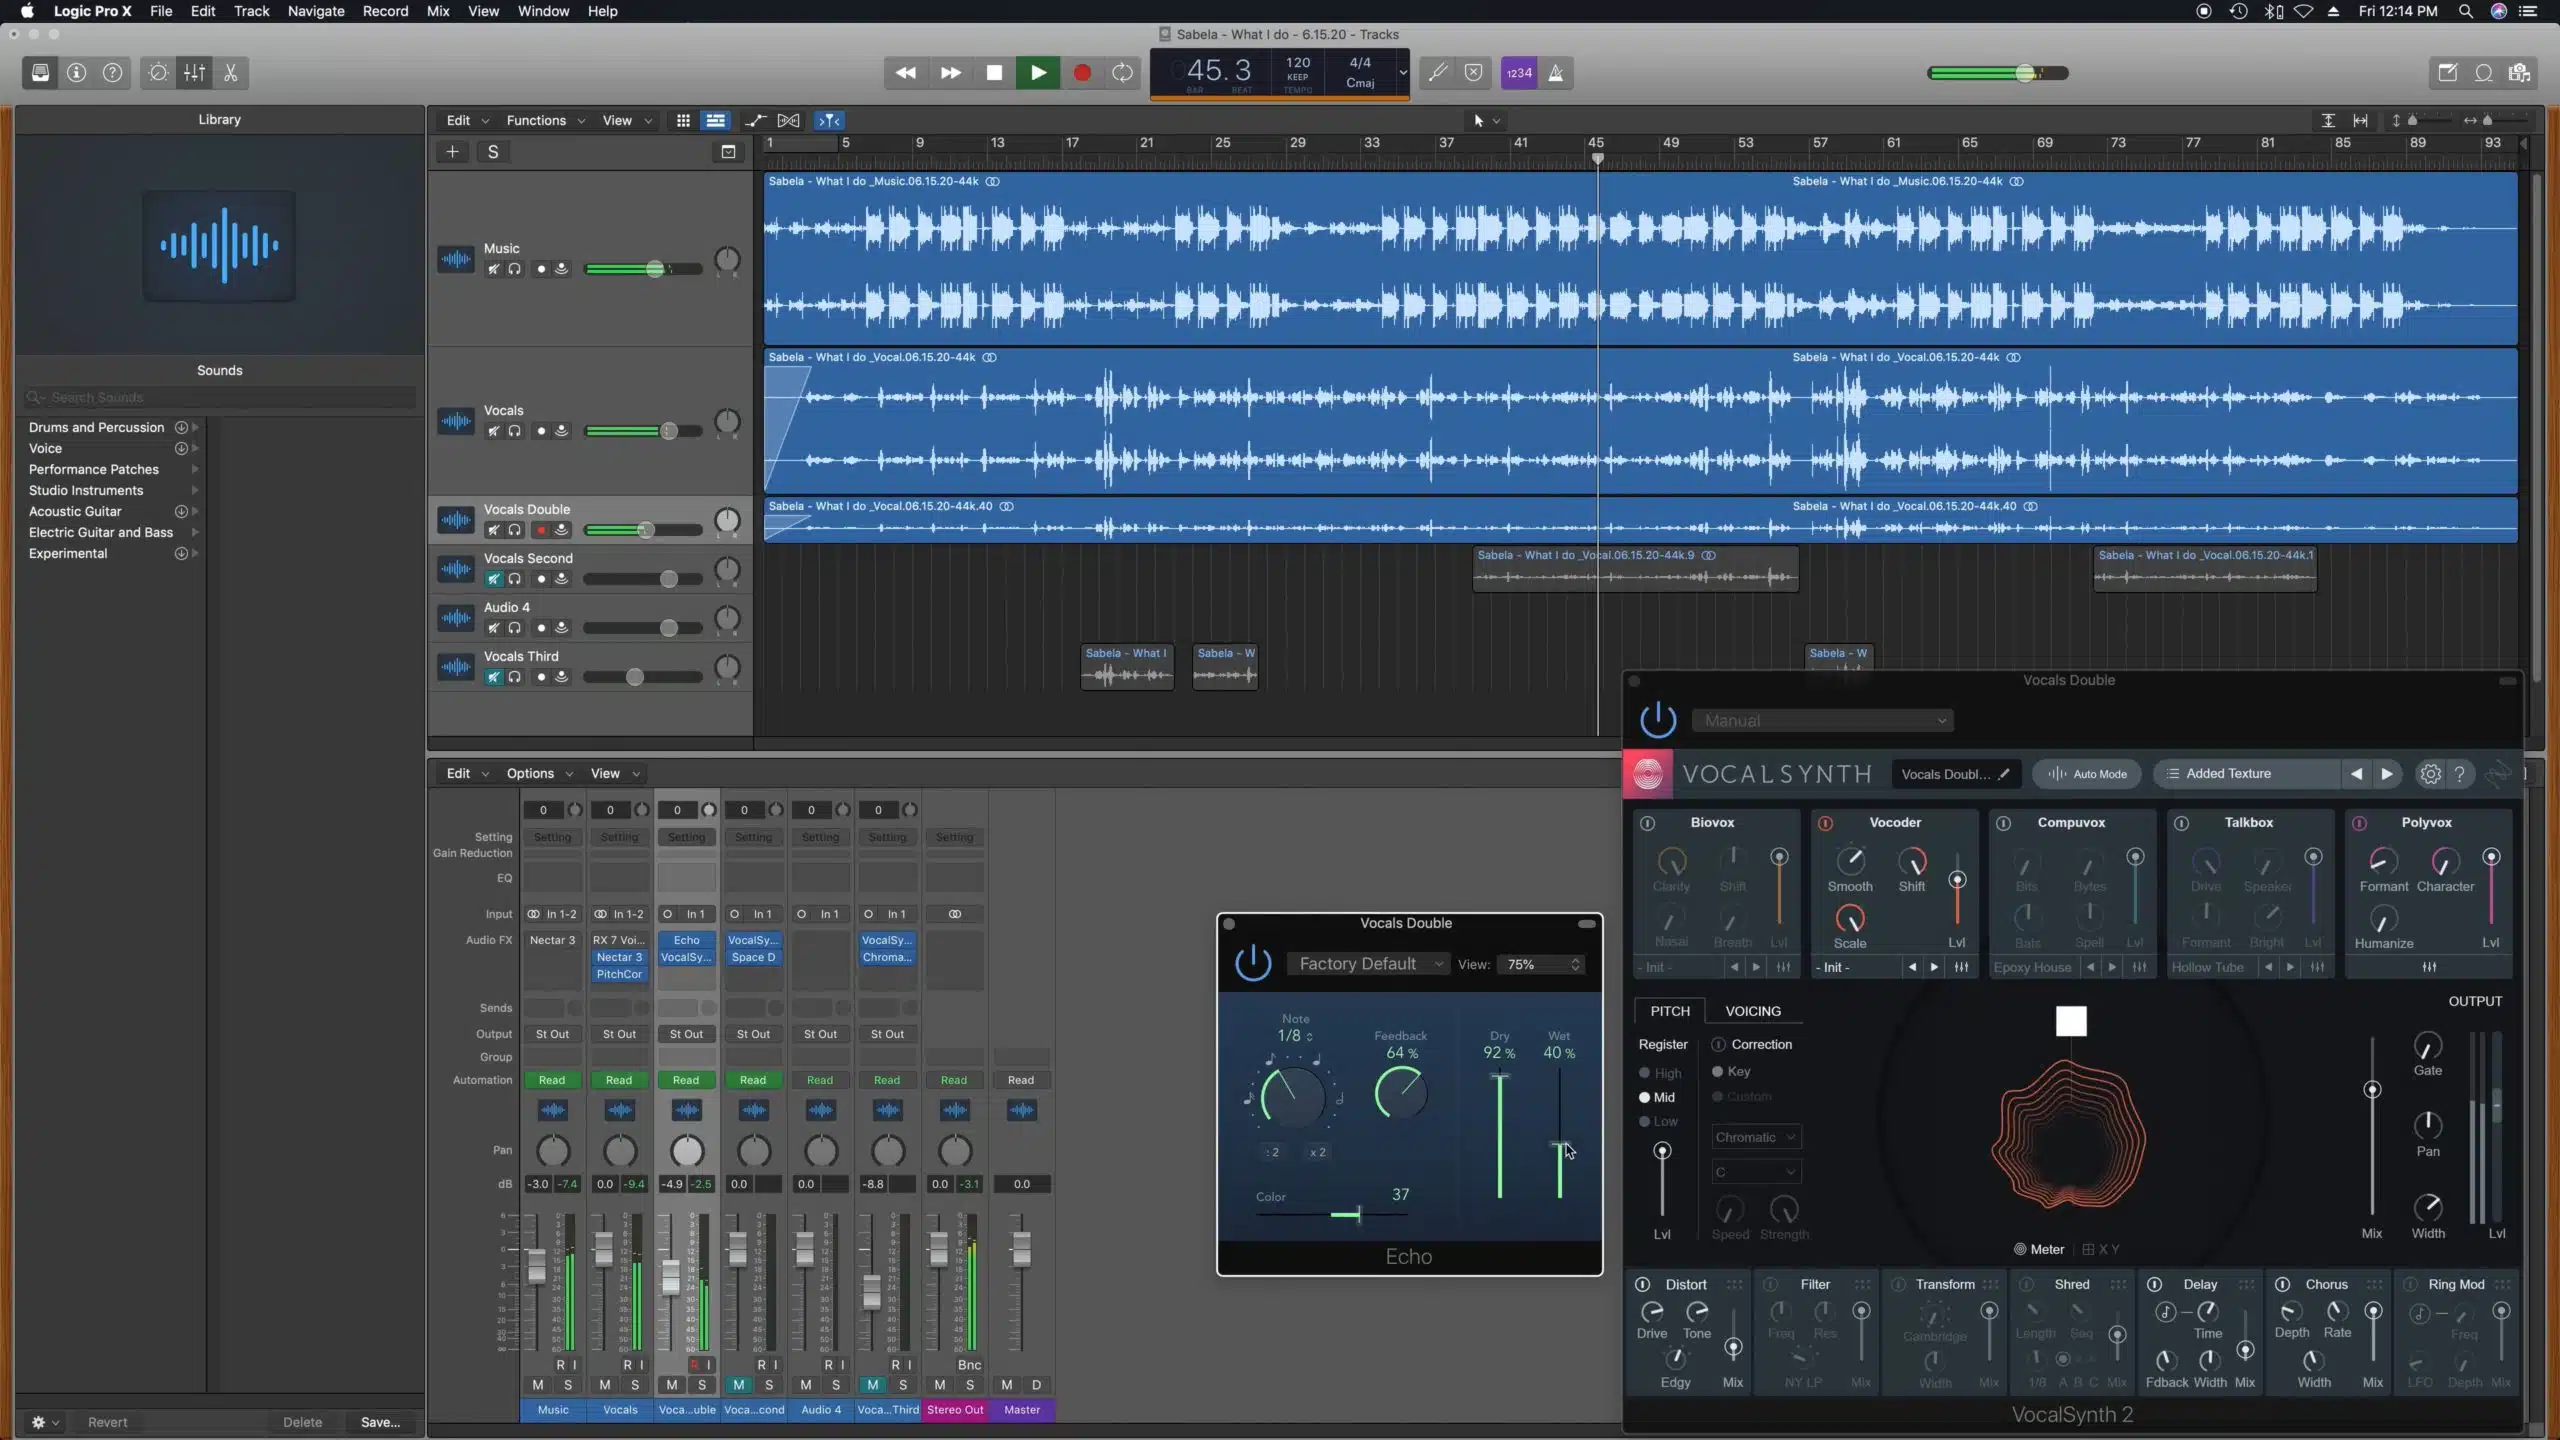Open the Inspector info icon
The width and height of the screenshot is (2560, 1440).
pyautogui.click(x=76, y=73)
